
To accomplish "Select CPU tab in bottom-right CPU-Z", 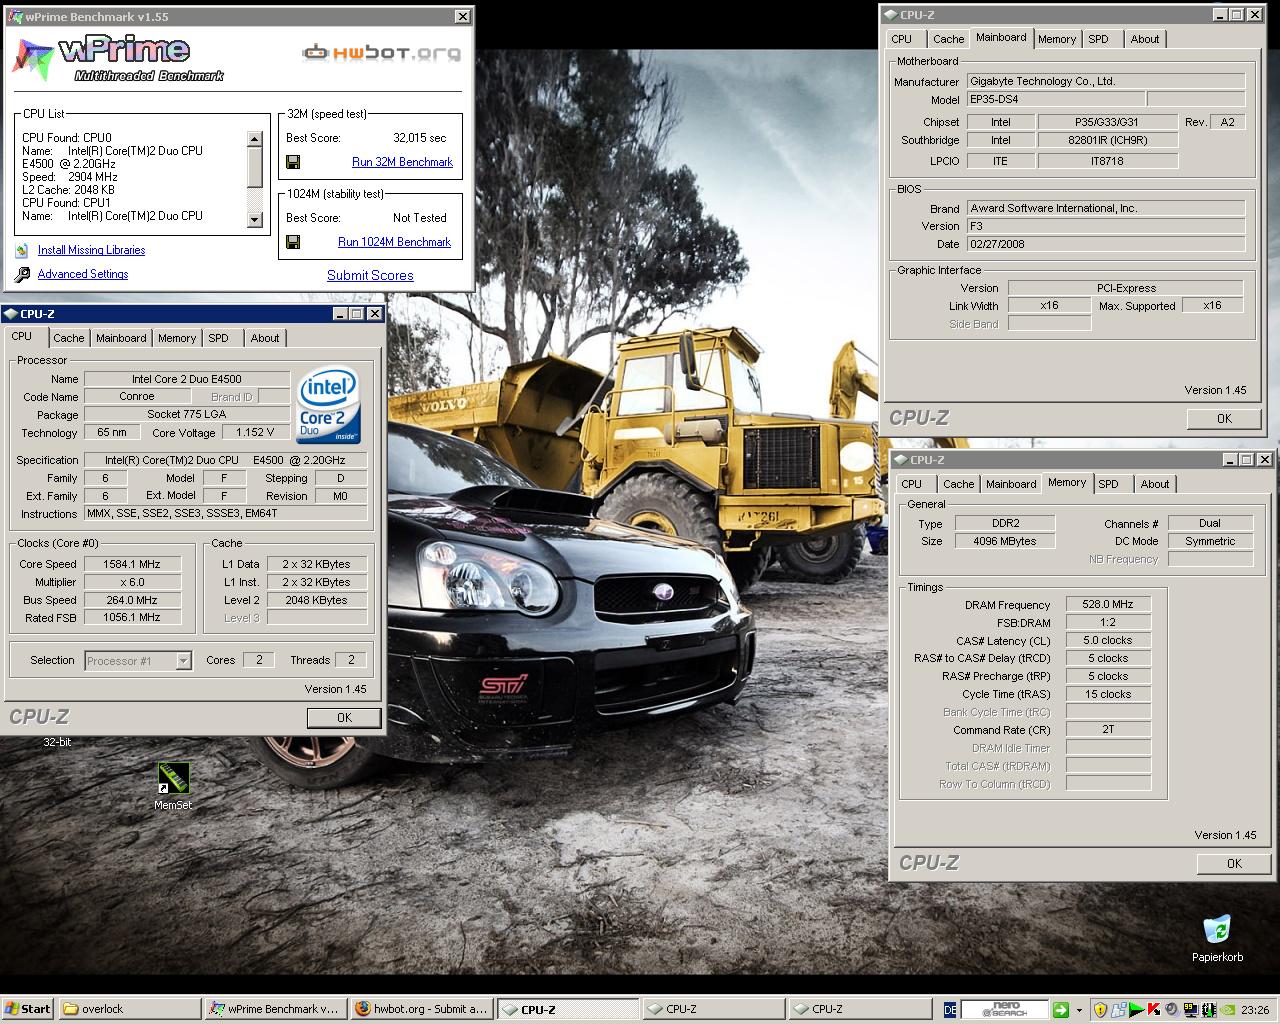I will [x=911, y=484].
